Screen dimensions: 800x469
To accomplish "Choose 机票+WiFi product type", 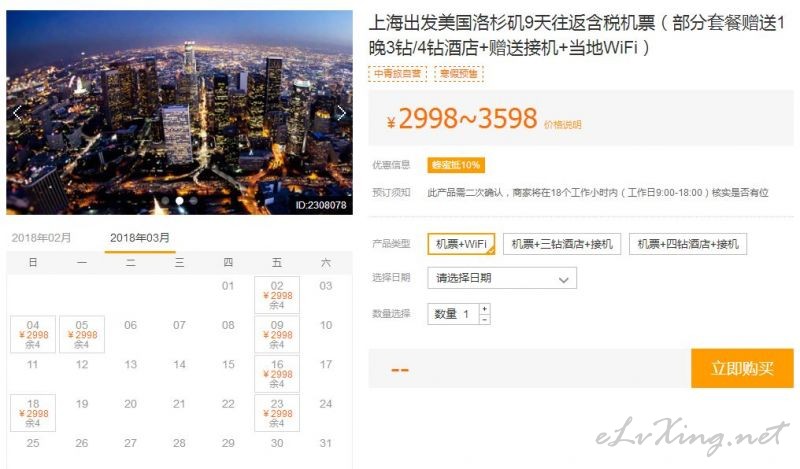I will pyautogui.click(x=462, y=244).
